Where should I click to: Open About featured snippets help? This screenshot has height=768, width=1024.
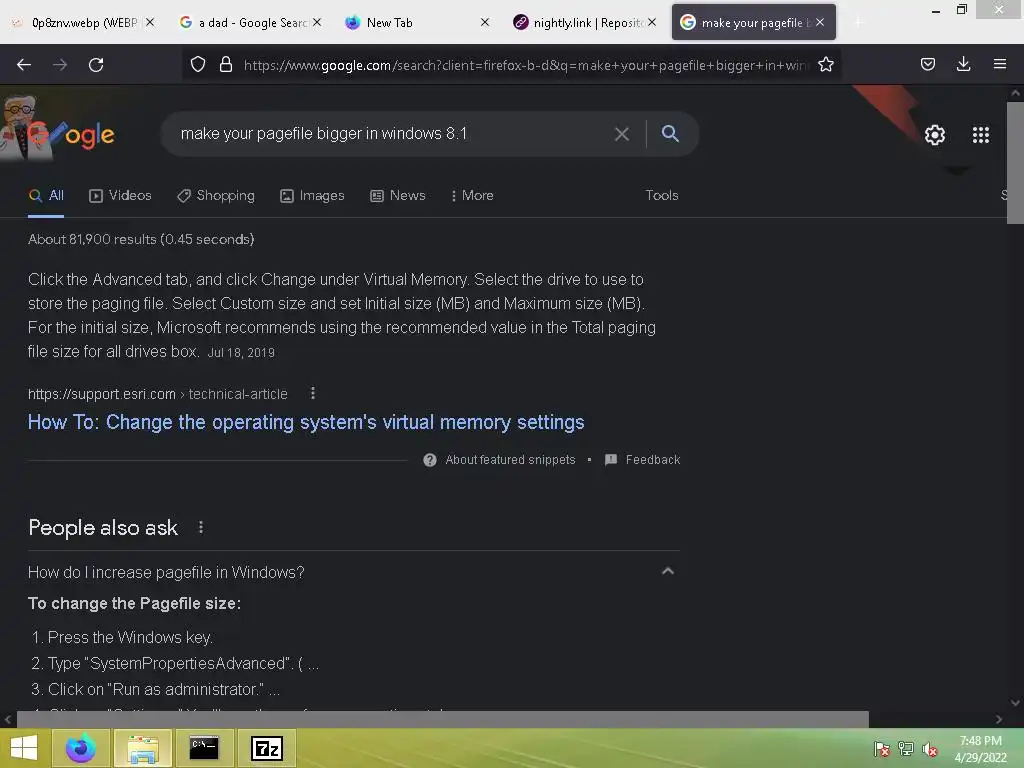point(430,460)
